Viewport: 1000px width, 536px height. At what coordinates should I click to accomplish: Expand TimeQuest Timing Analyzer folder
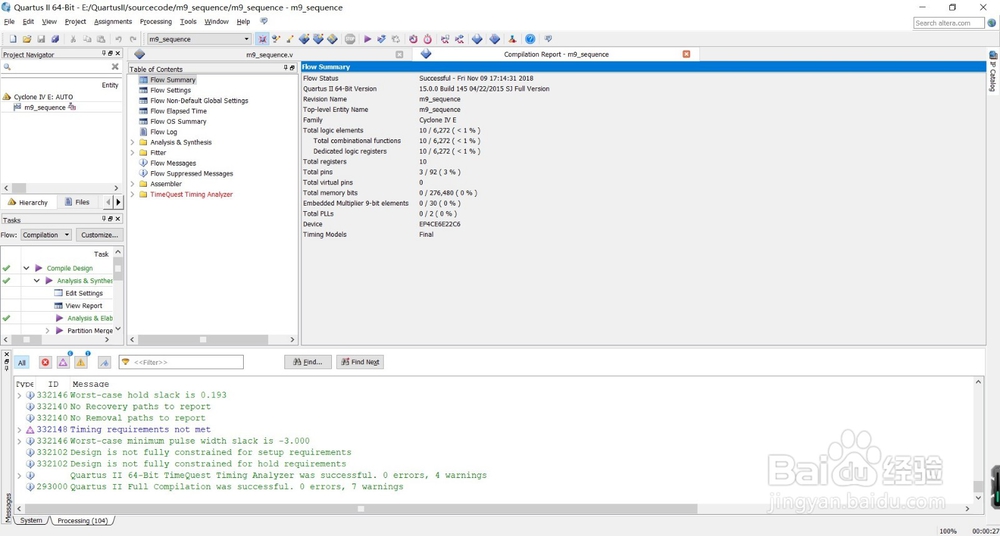[133, 194]
